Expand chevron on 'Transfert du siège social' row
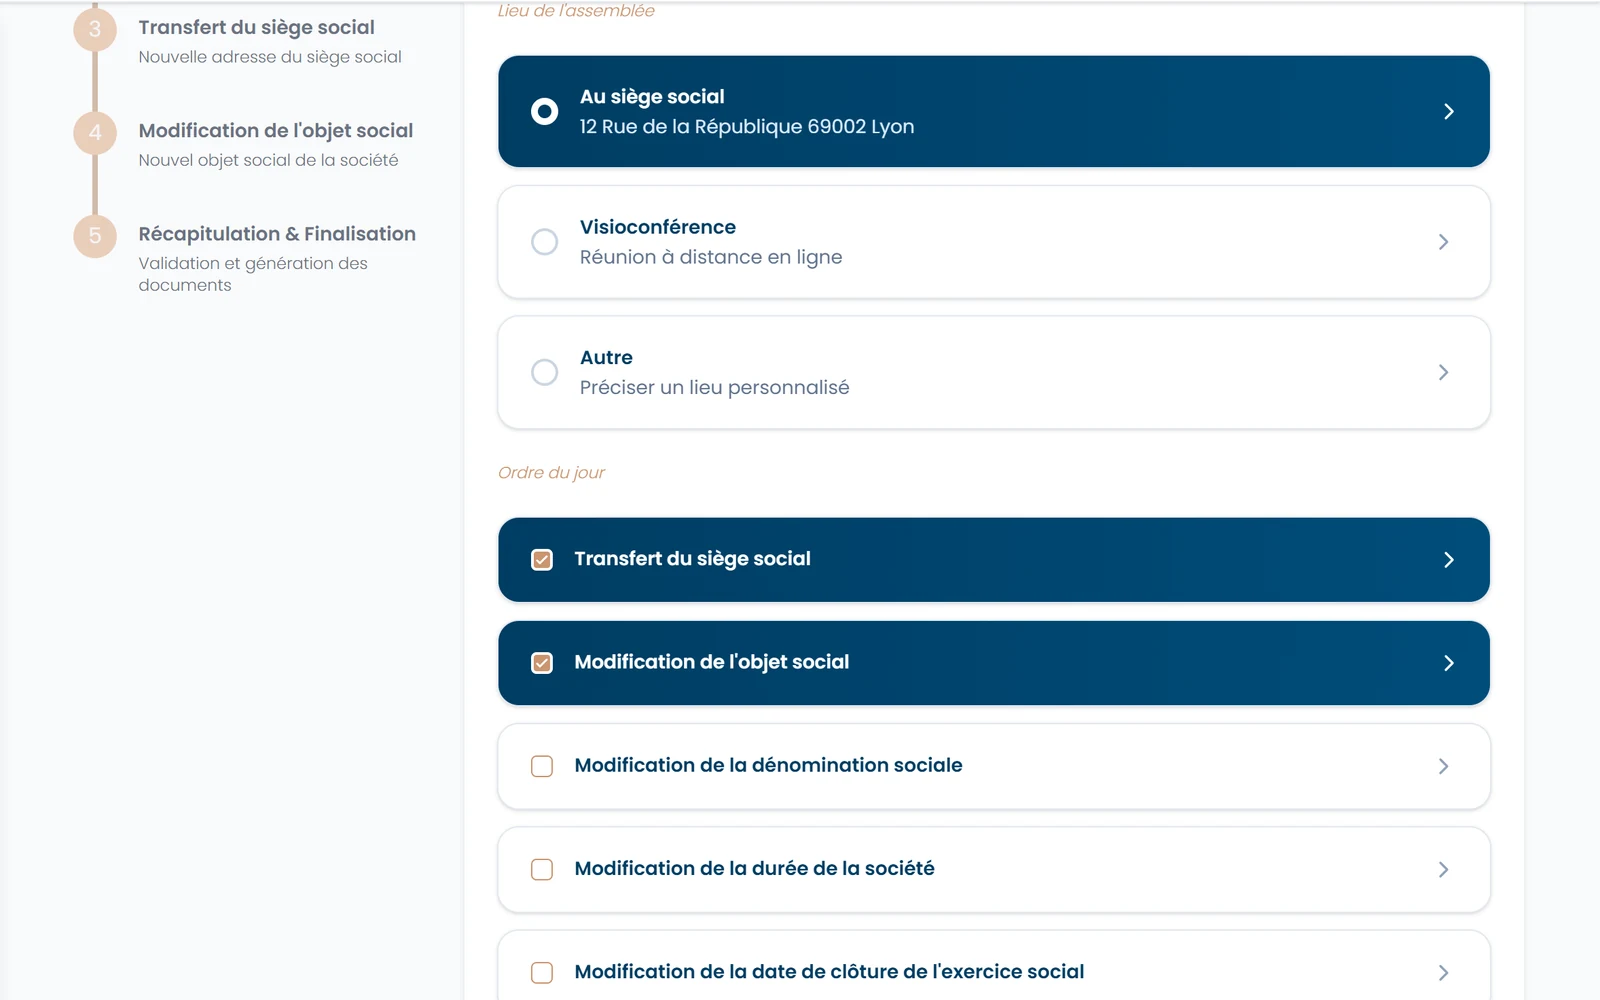 pos(1448,560)
